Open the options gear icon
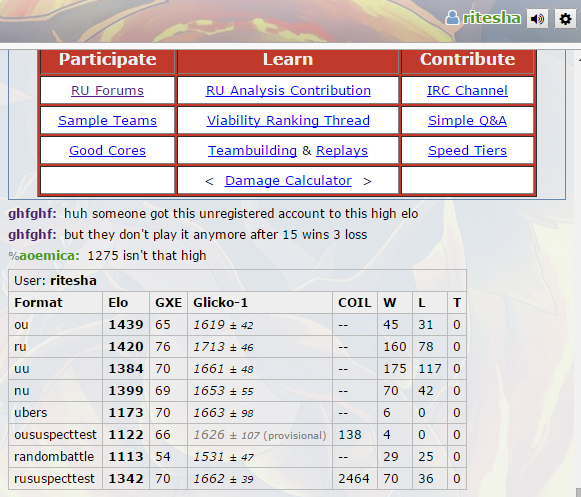The height and width of the screenshot is (497, 581). coord(565,19)
